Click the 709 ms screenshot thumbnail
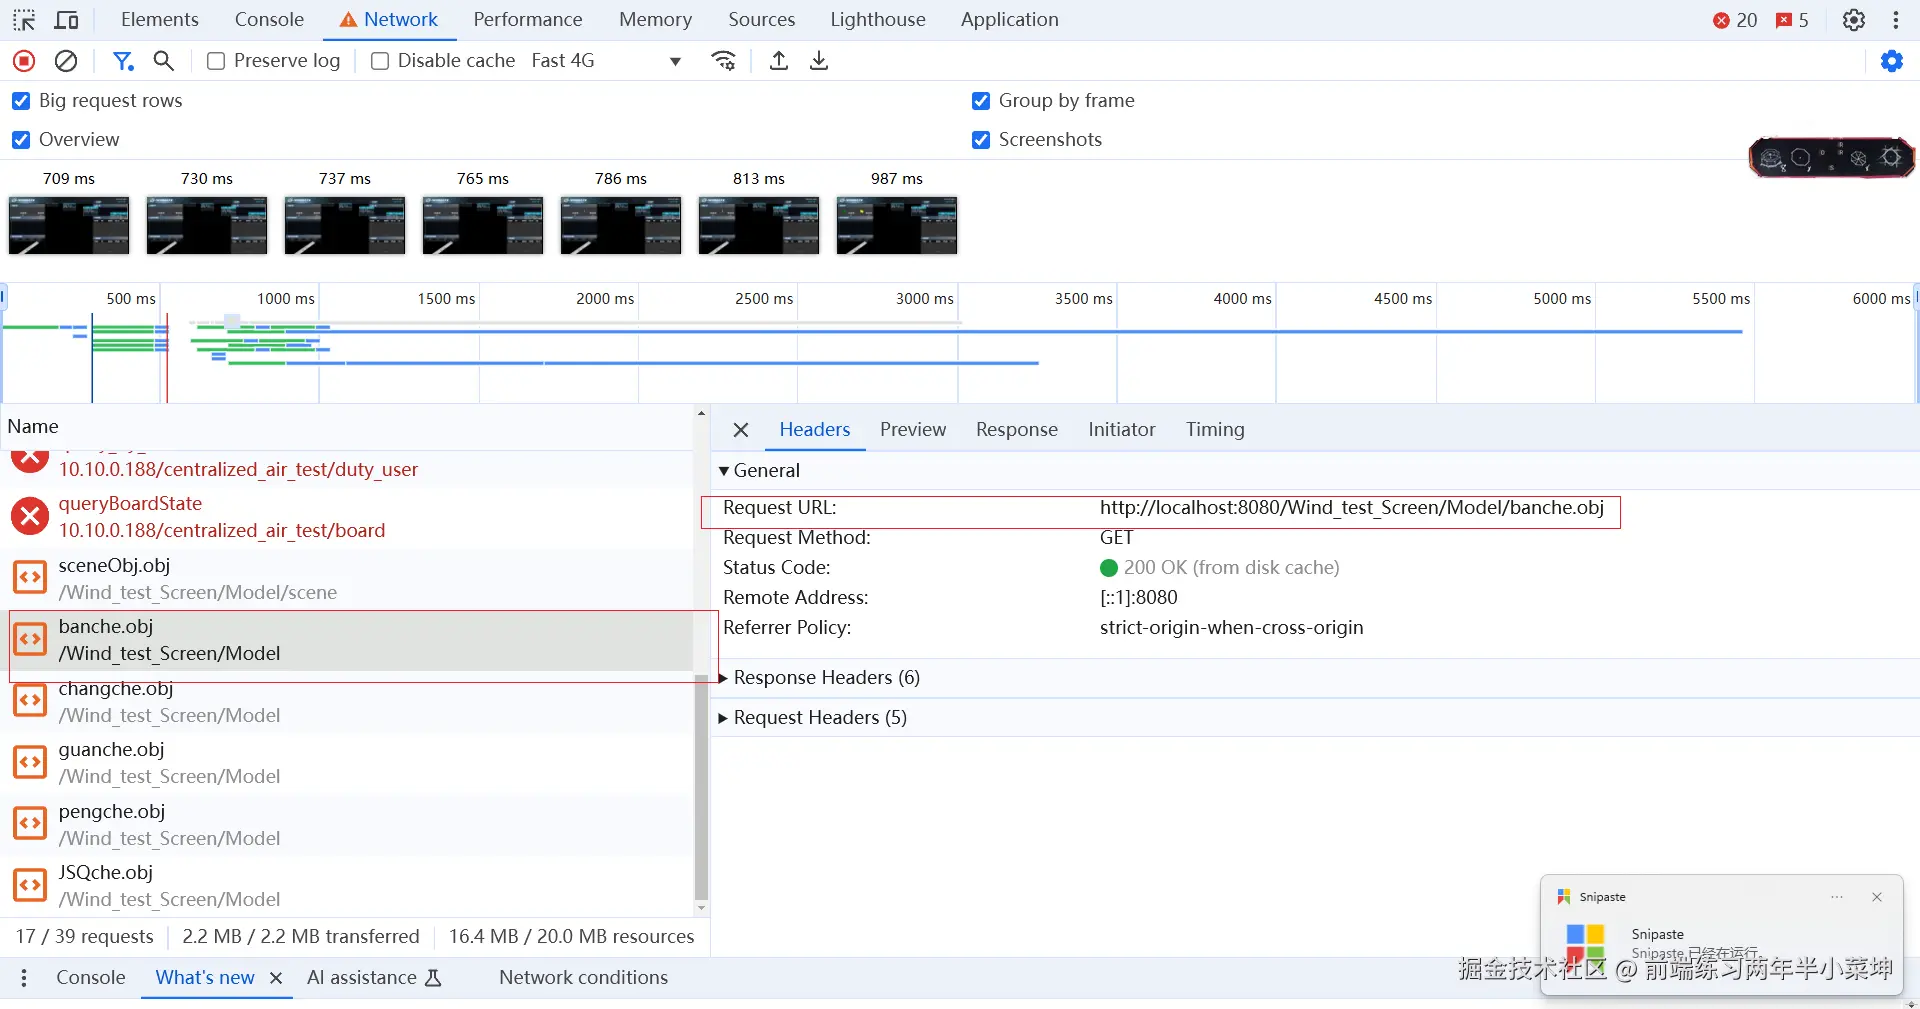Viewport: 1920px width, 1009px height. 69,225
